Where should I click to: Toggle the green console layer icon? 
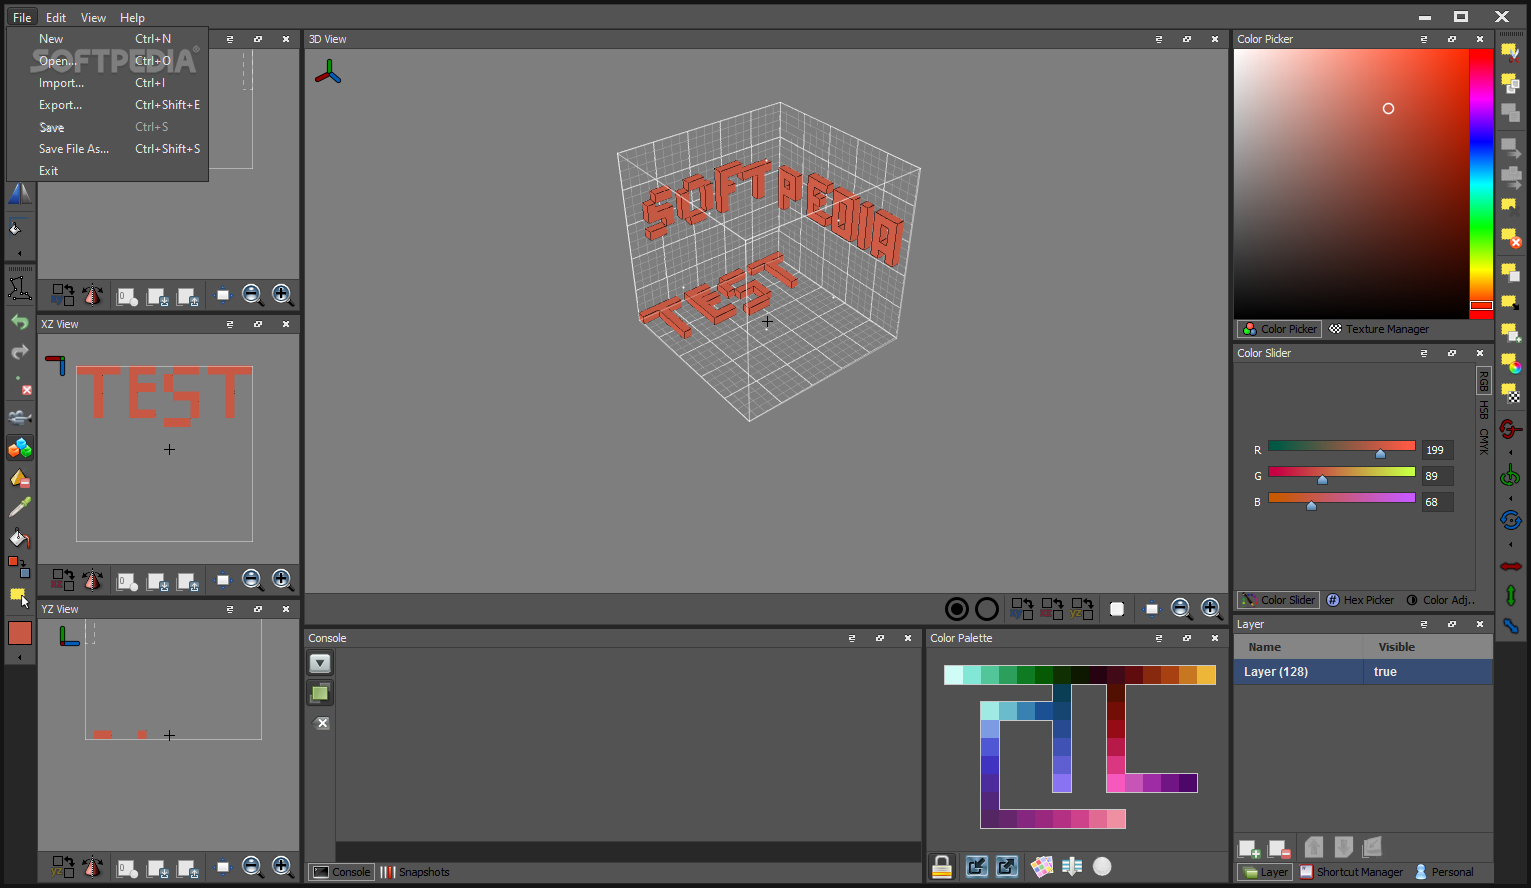(x=320, y=693)
